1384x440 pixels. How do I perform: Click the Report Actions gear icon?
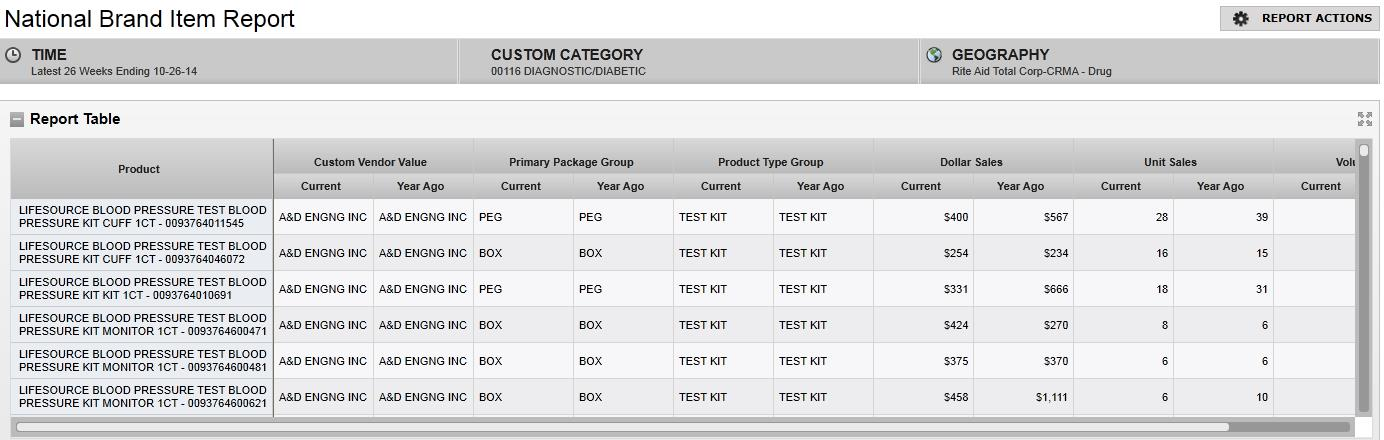coord(1241,19)
